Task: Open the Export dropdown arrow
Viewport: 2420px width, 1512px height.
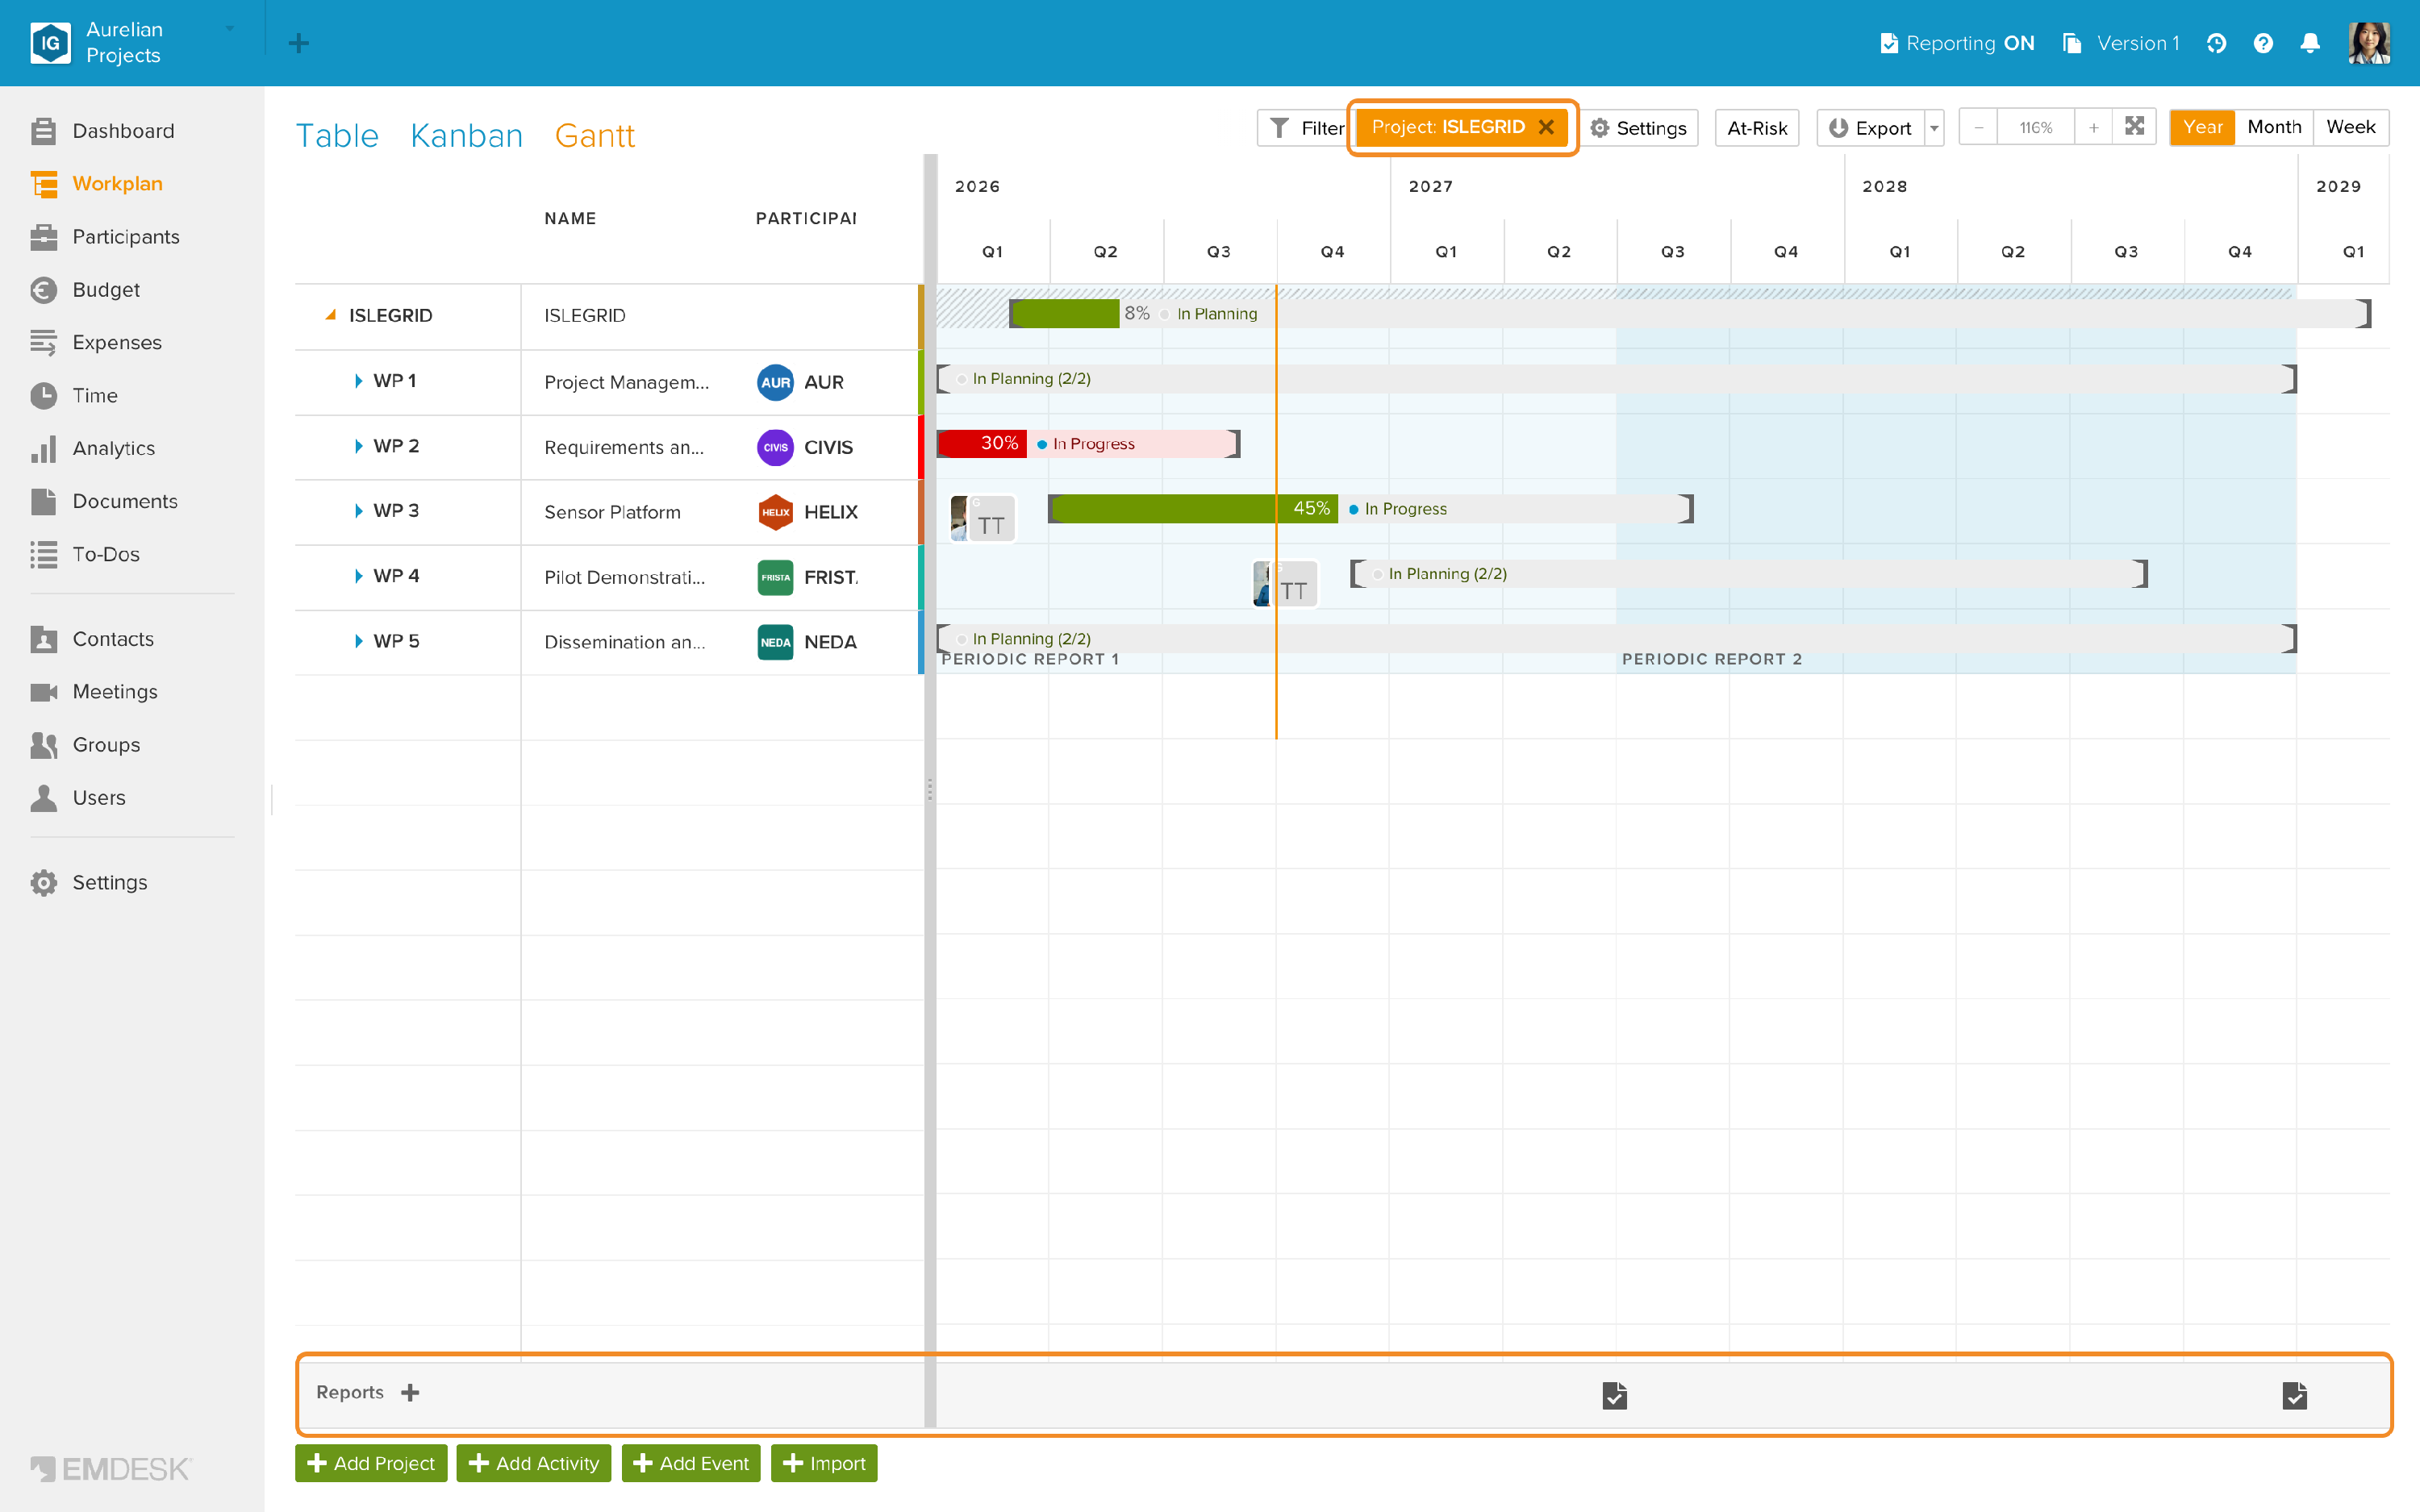Action: pyautogui.click(x=1934, y=128)
